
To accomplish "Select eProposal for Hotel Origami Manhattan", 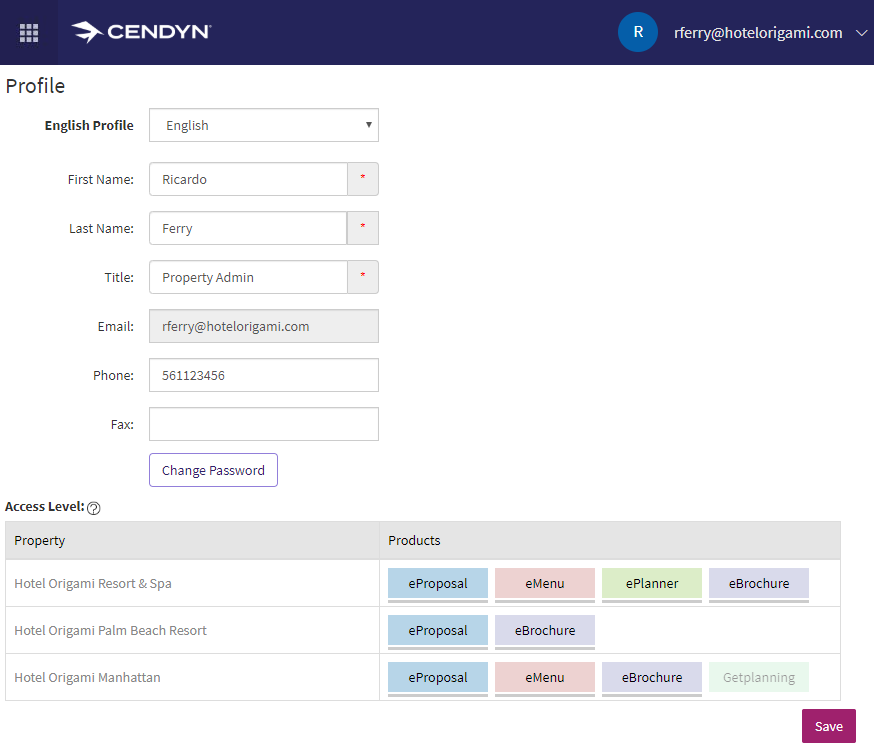I will click(x=438, y=677).
